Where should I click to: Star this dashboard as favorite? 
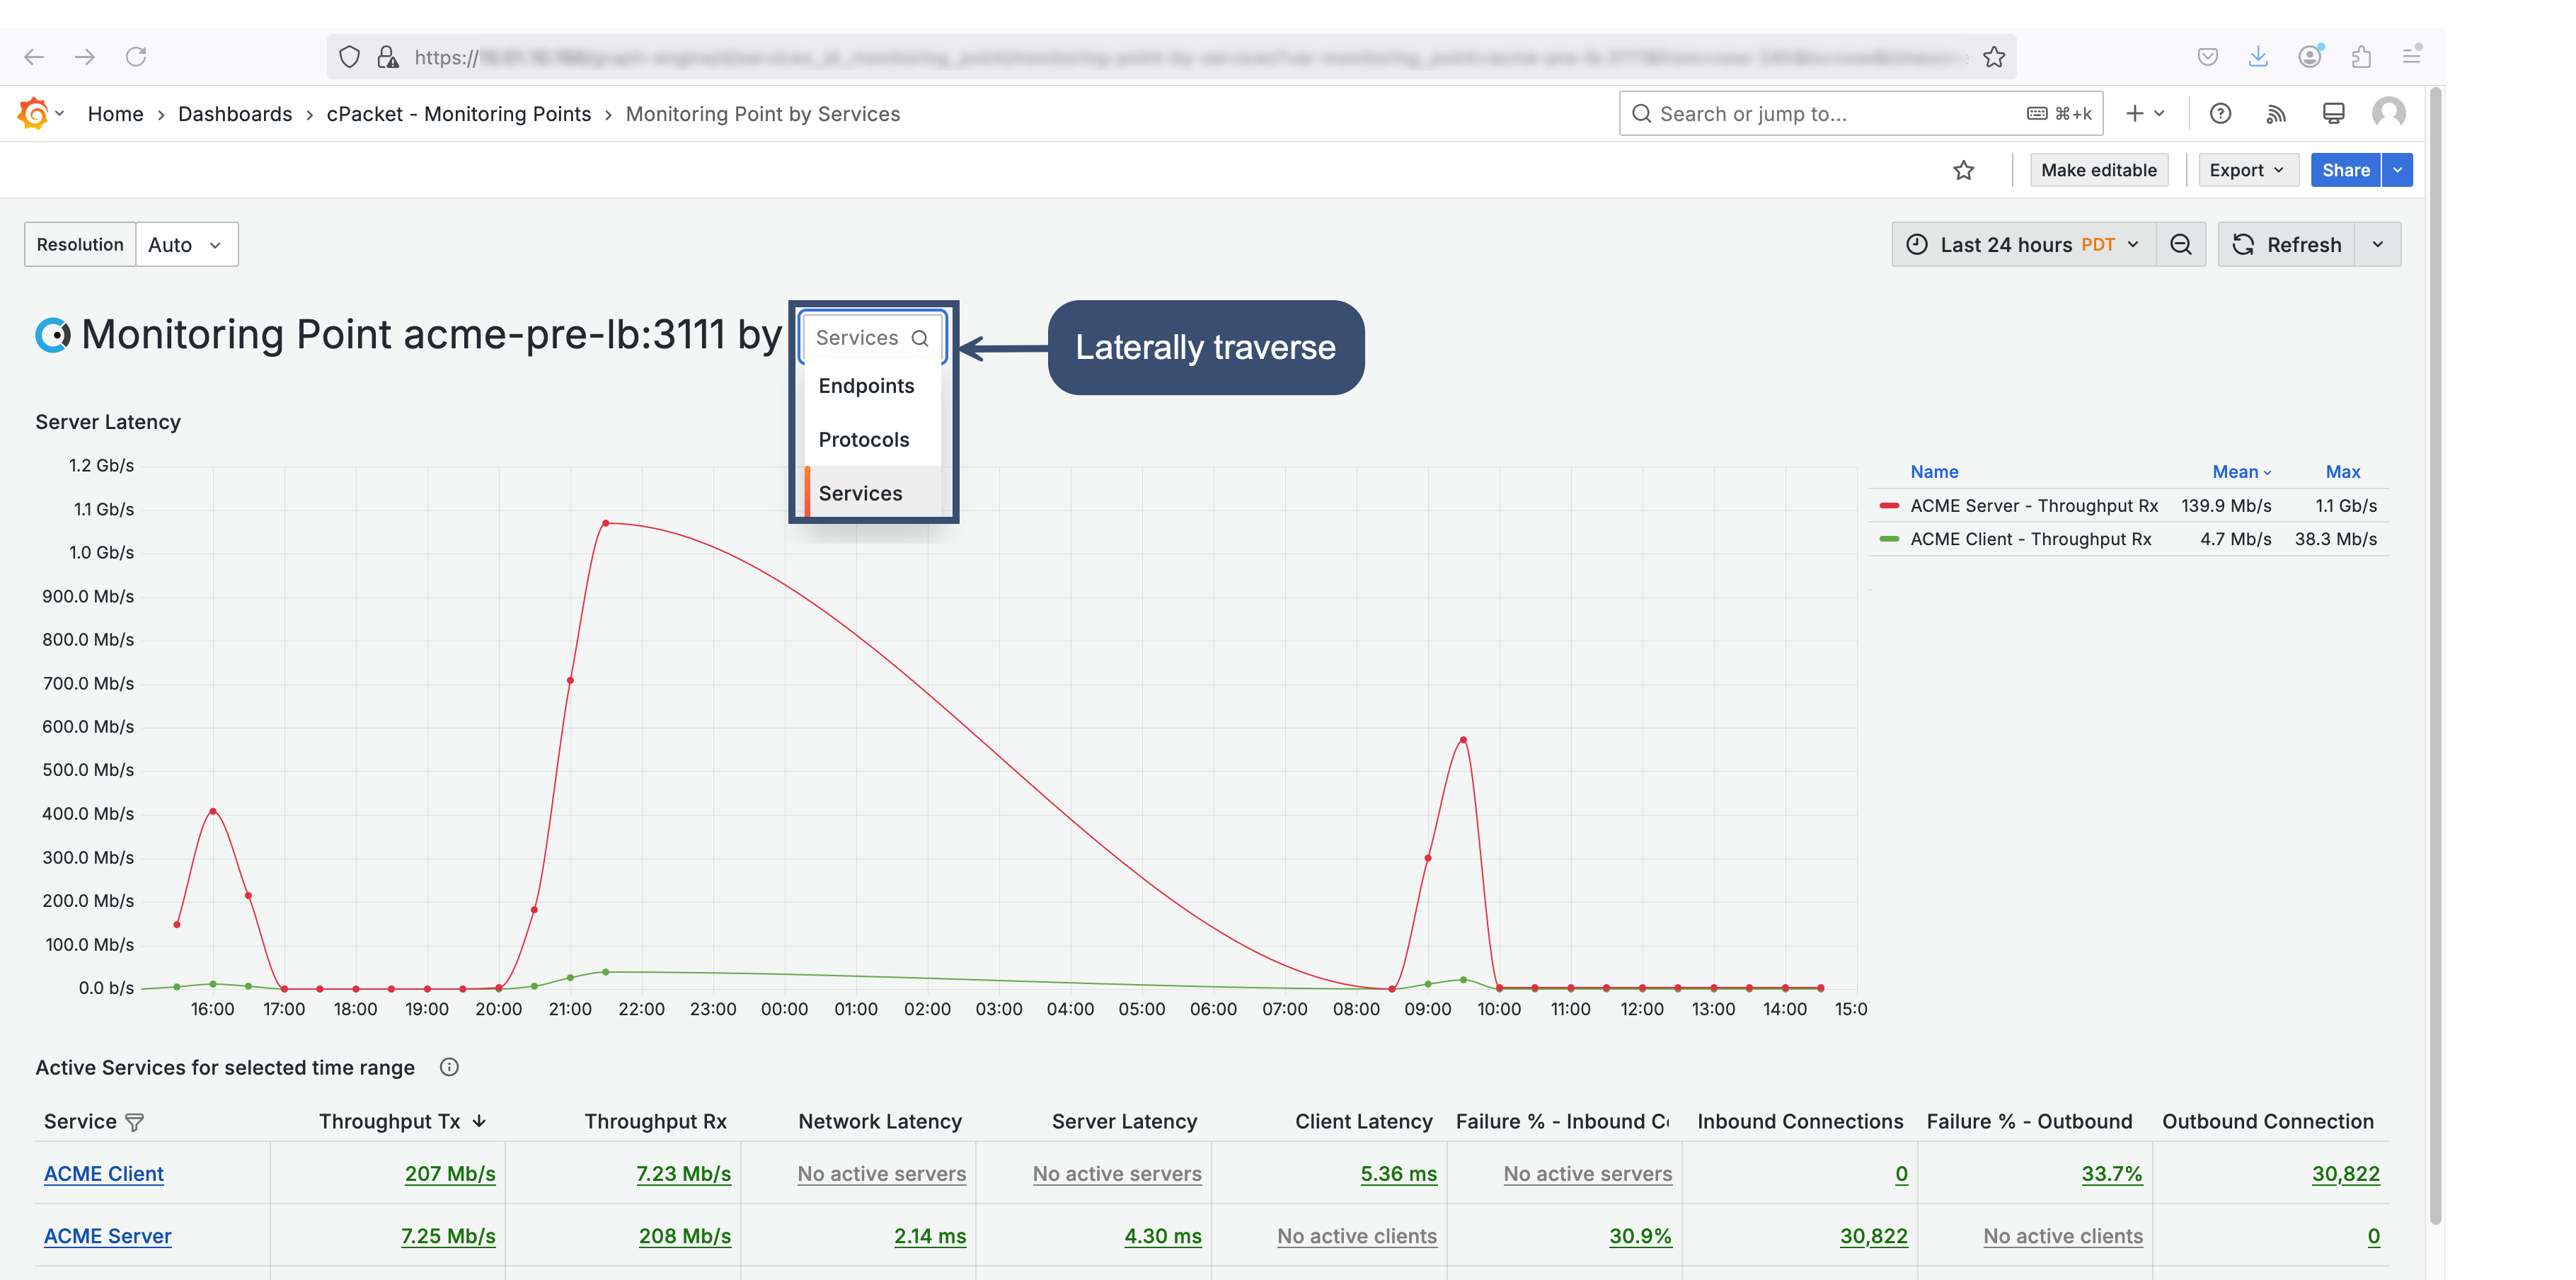point(1964,170)
